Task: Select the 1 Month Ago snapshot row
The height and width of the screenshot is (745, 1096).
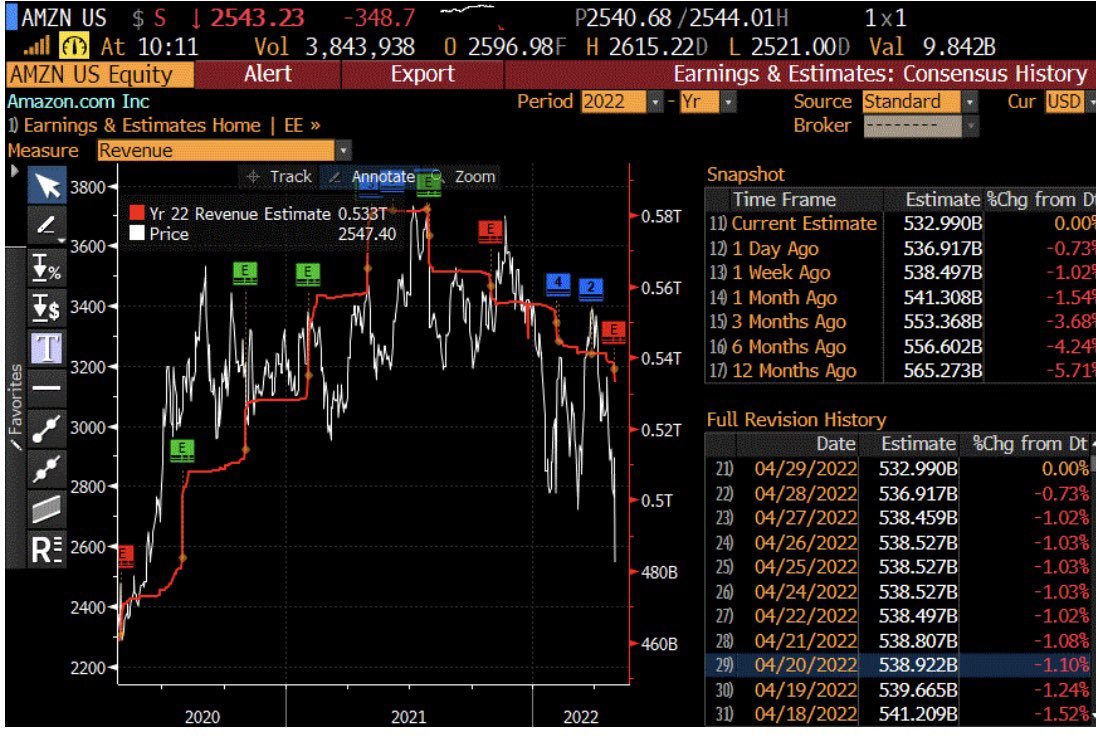Action: 900,298
